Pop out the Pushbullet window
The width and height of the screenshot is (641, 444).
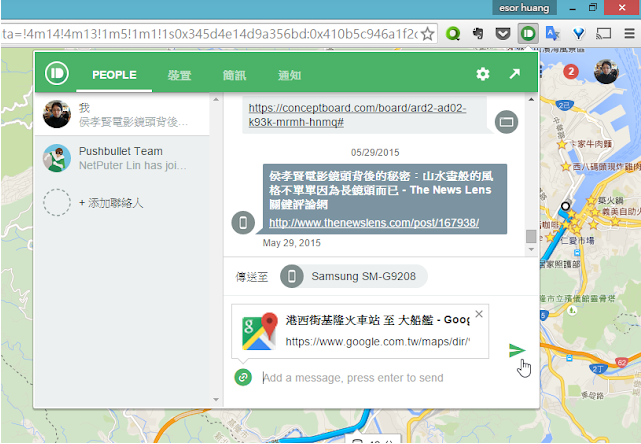click(x=514, y=74)
